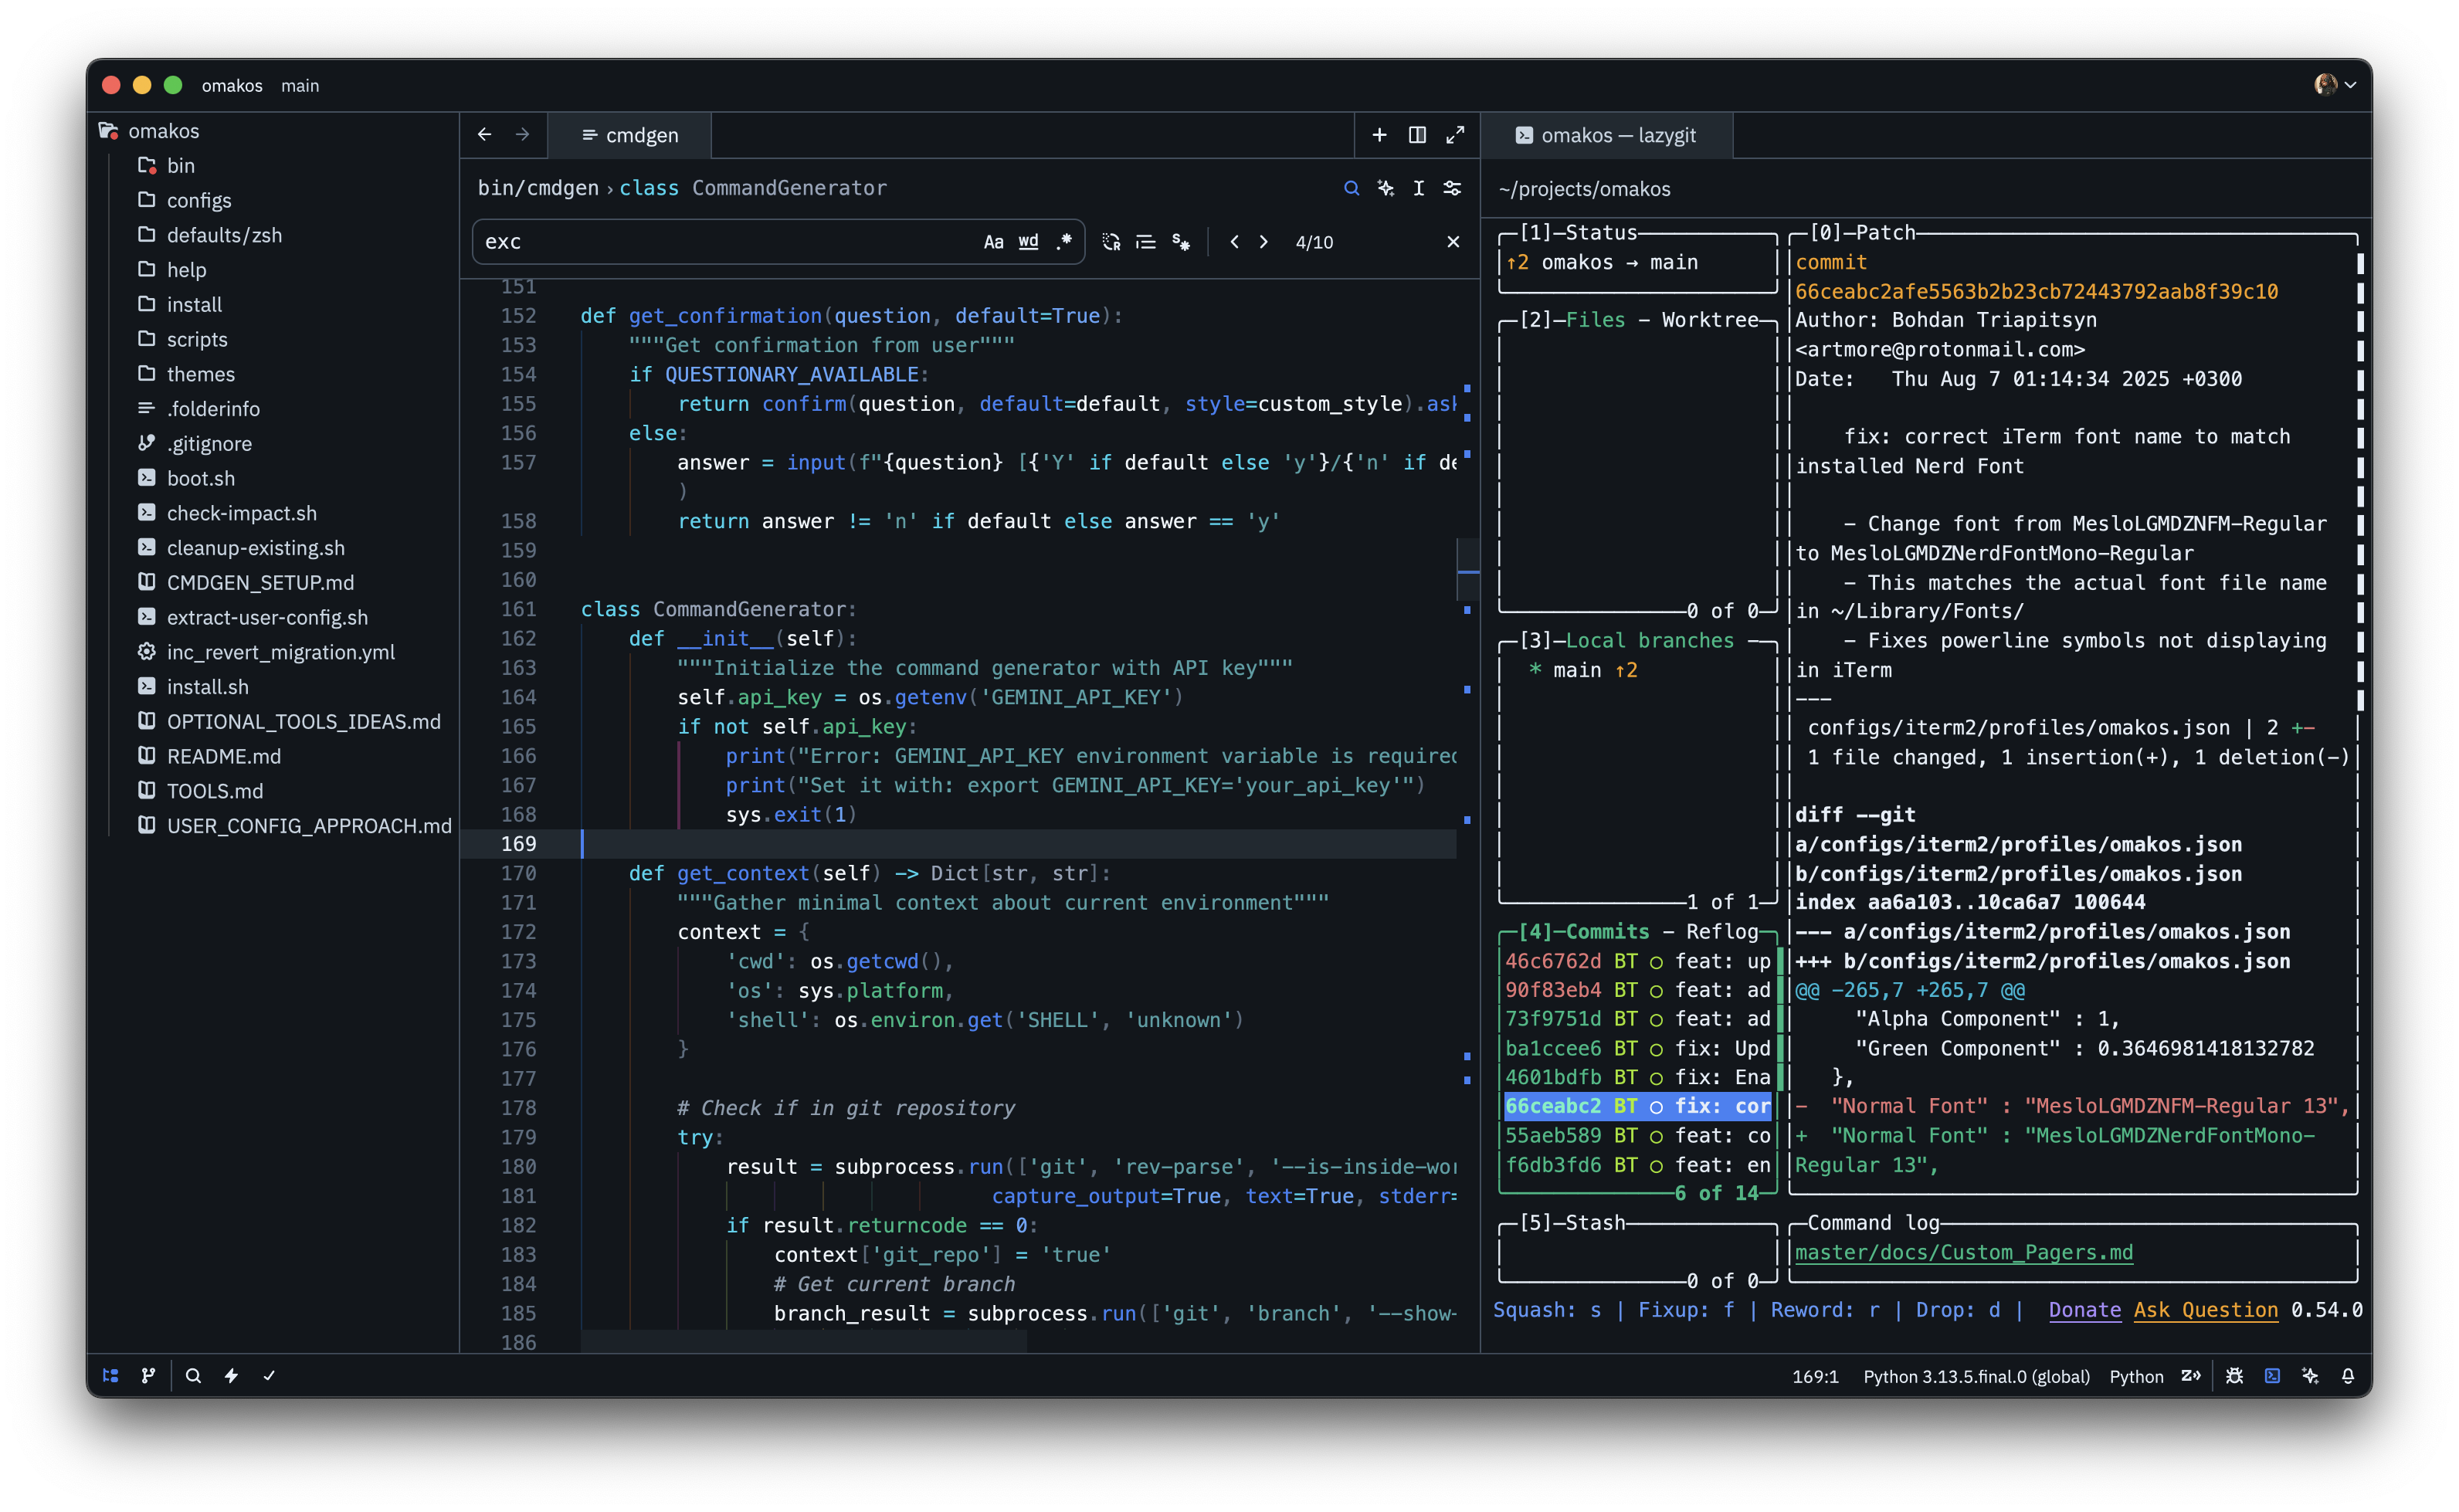The width and height of the screenshot is (2459, 1512).
Task: Toggle regex search option
Action: (x=1064, y=242)
